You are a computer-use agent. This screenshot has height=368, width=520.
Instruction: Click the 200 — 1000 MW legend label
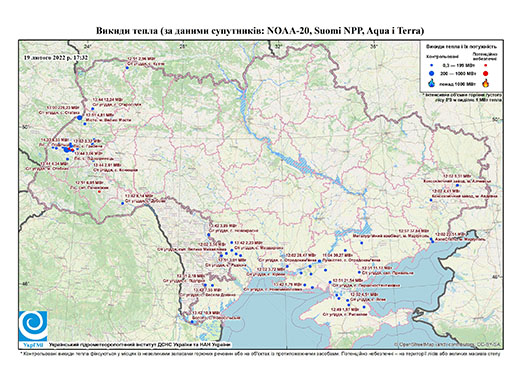(x=457, y=73)
